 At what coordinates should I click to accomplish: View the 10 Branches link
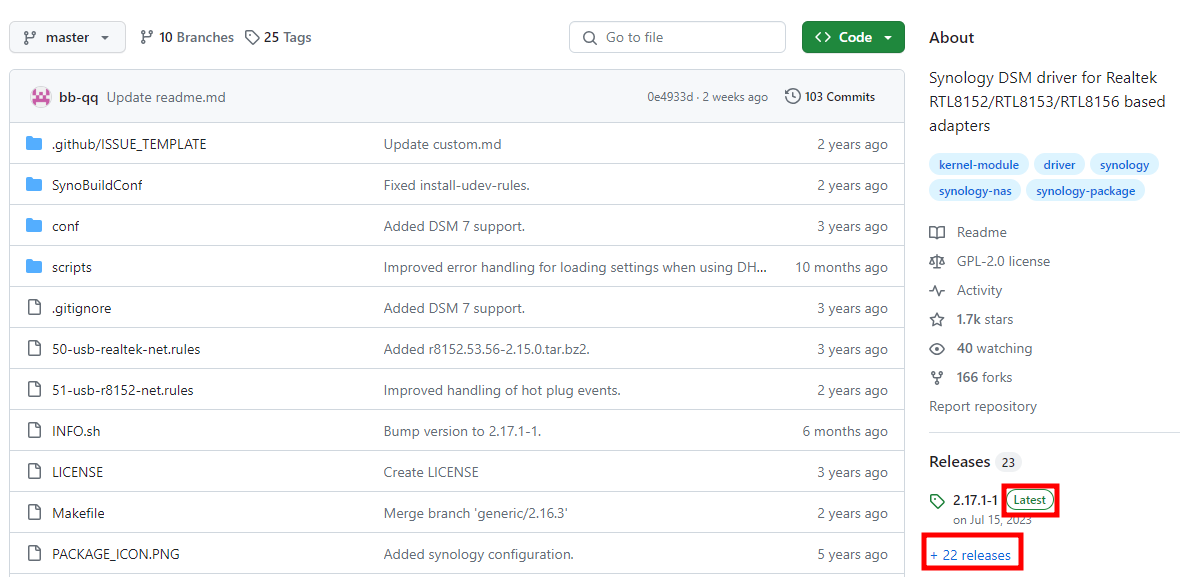click(187, 37)
